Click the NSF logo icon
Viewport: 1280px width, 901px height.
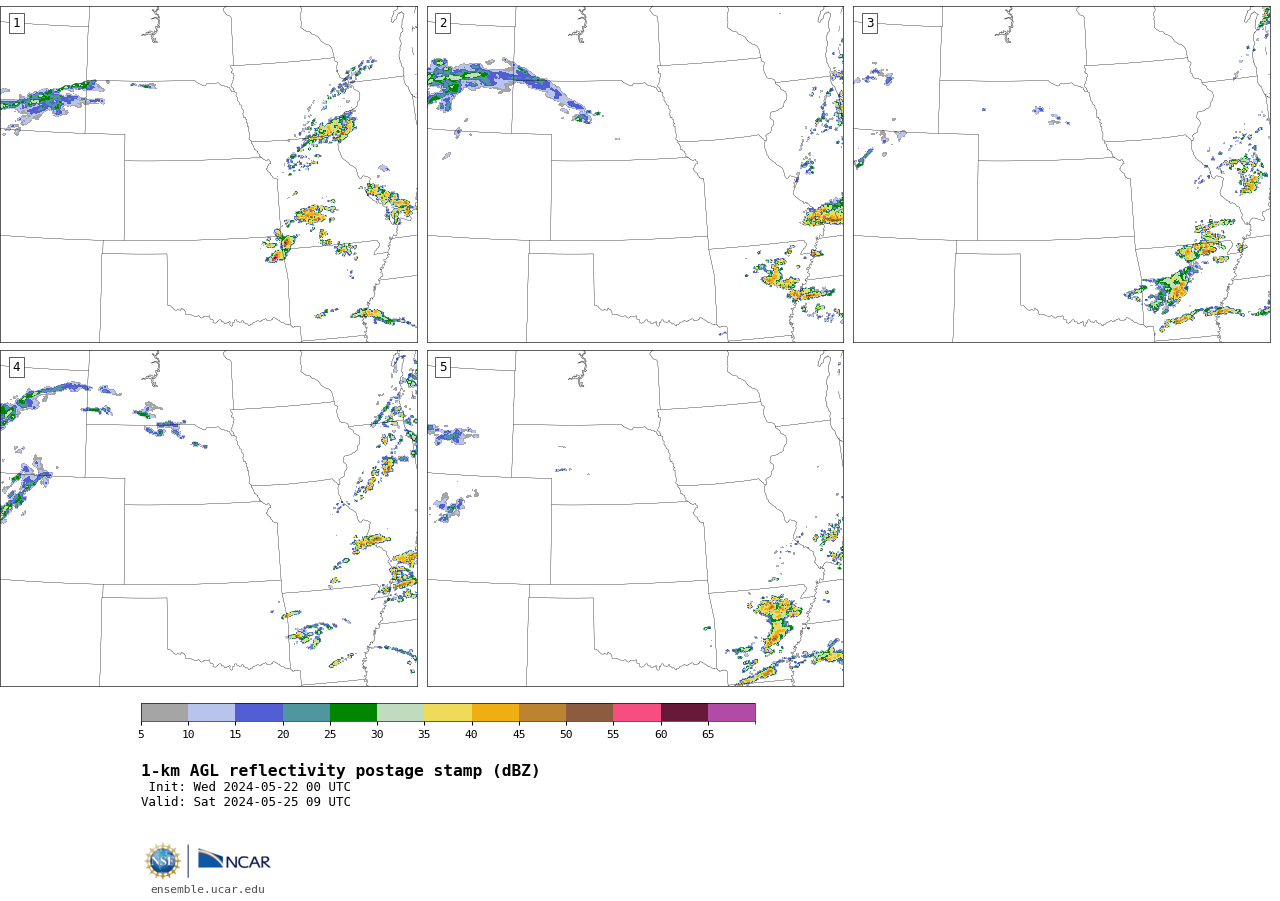pyautogui.click(x=163, y=861)
